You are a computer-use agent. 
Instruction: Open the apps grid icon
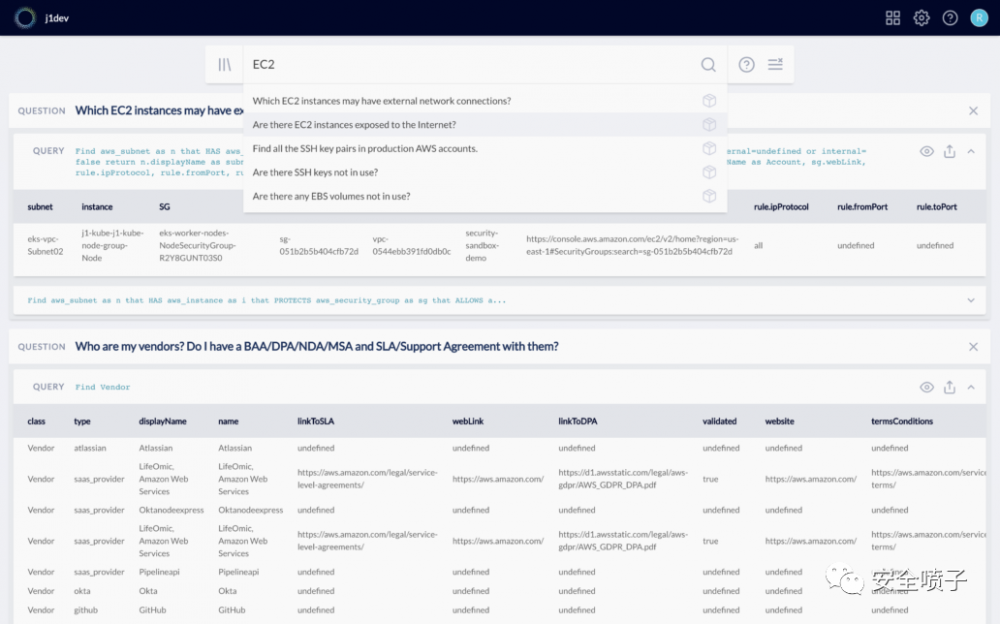pos(893,18)
